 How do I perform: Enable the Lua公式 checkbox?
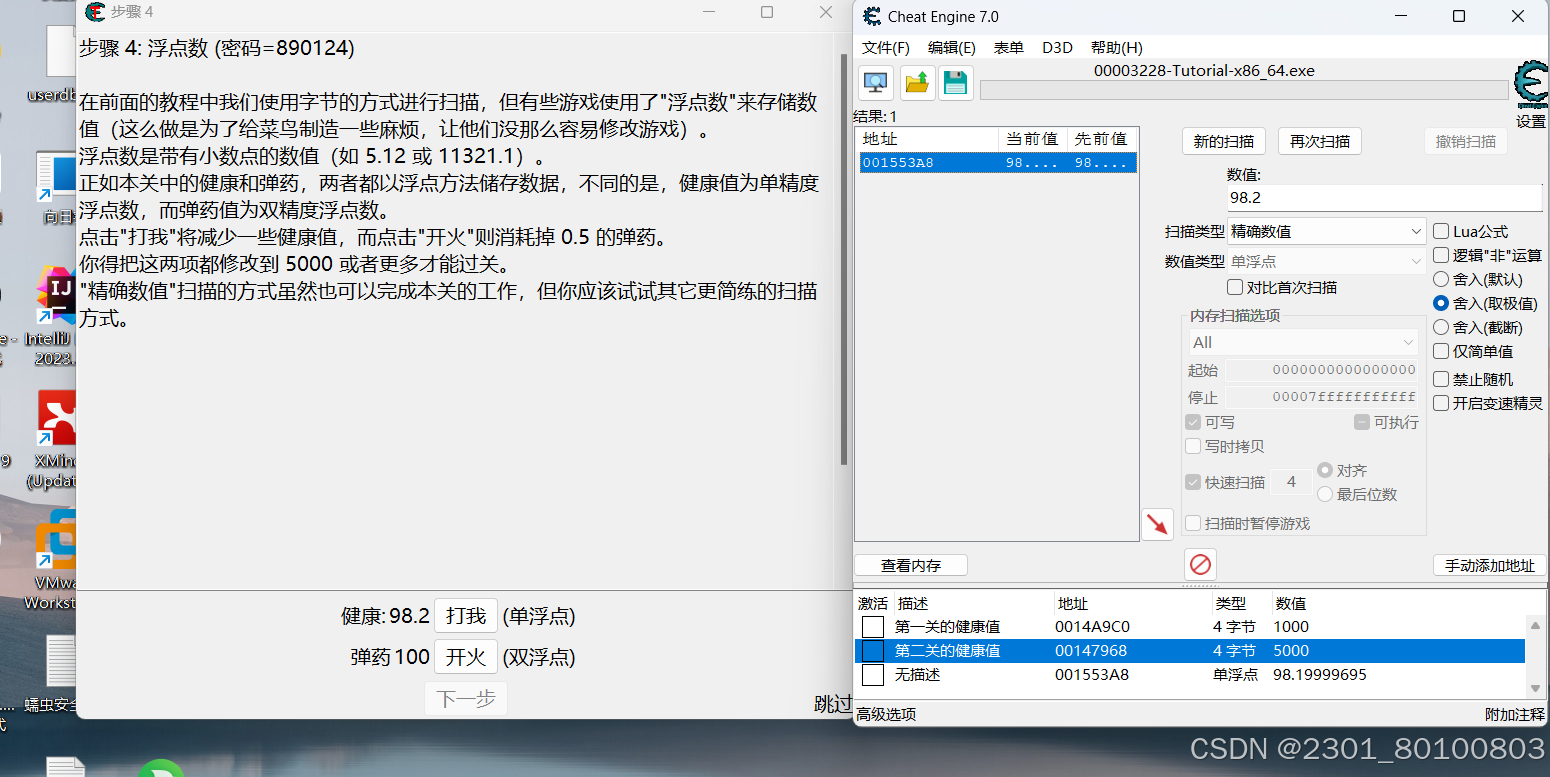coord(1441,231)
